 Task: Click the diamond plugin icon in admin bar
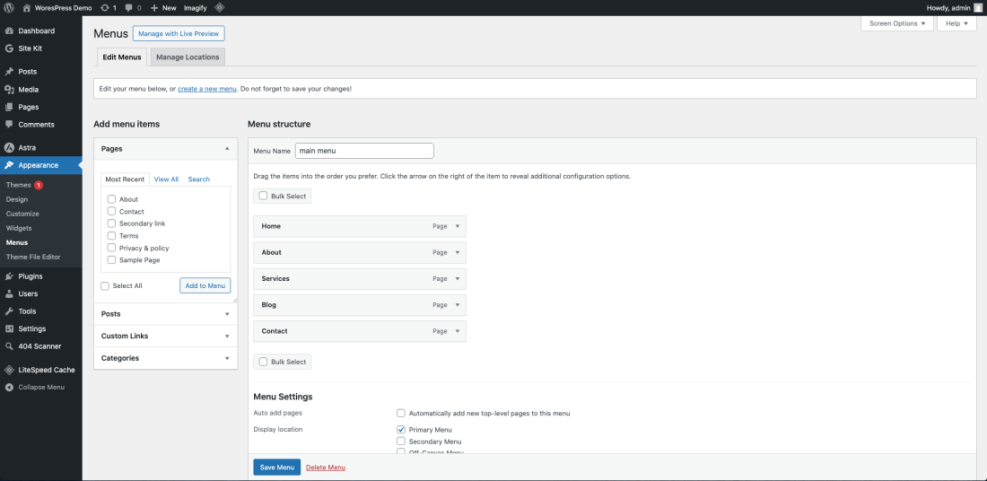point(219,8)
